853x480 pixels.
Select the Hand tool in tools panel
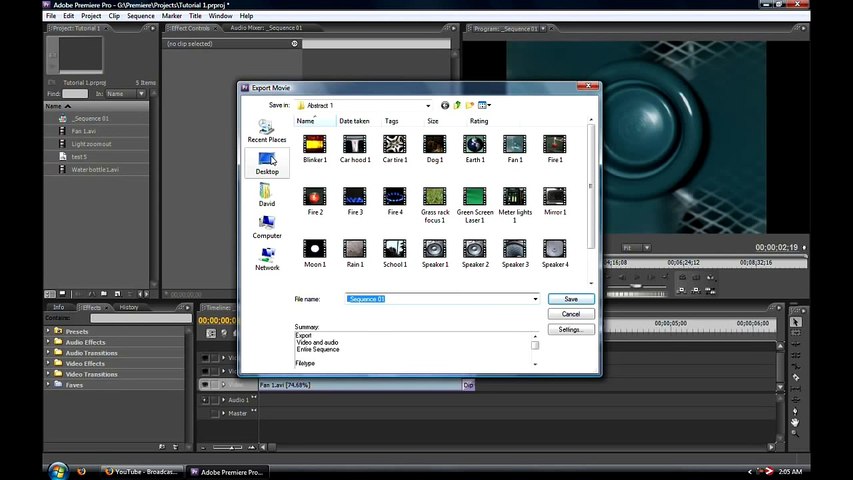pyautogui.click(x=795, y=422)
